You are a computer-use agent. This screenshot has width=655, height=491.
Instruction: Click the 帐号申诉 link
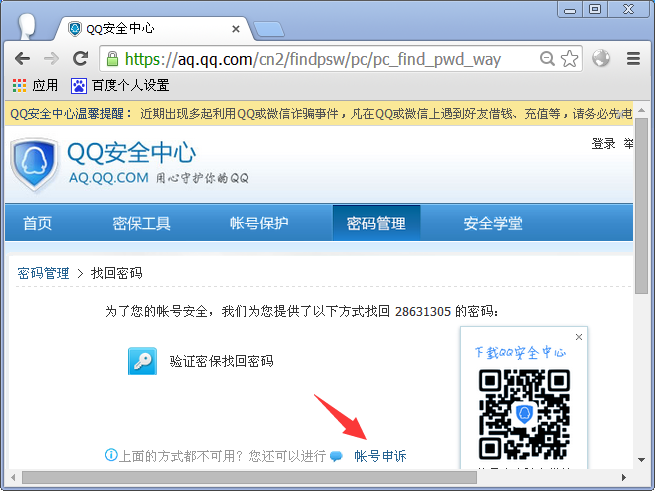[x=380, y=456]
